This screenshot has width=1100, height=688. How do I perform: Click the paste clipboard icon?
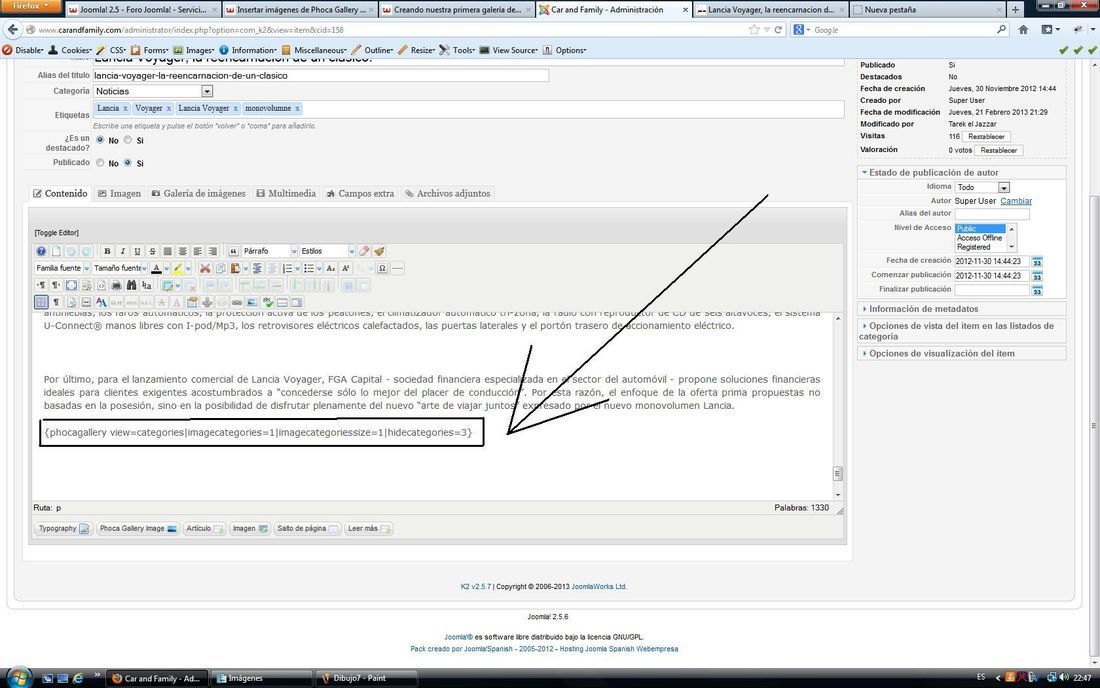tap(235, 268)
